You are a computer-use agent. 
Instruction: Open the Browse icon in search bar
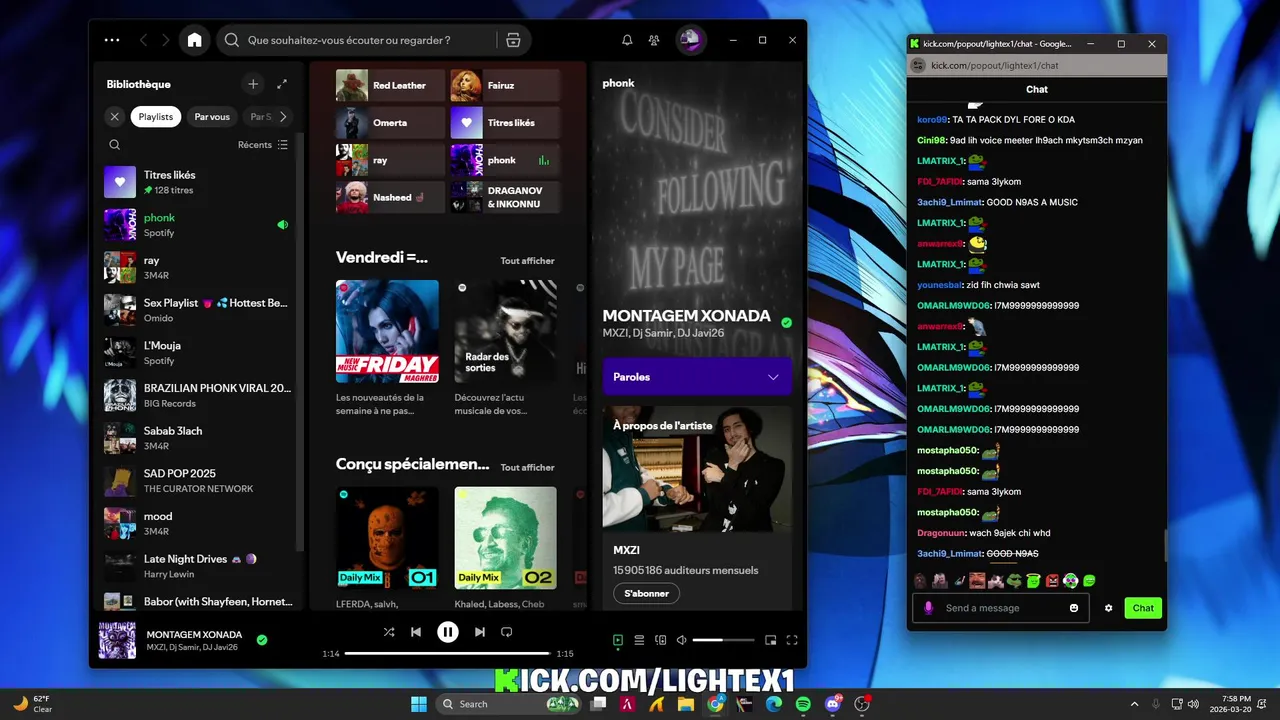point(513,40)
